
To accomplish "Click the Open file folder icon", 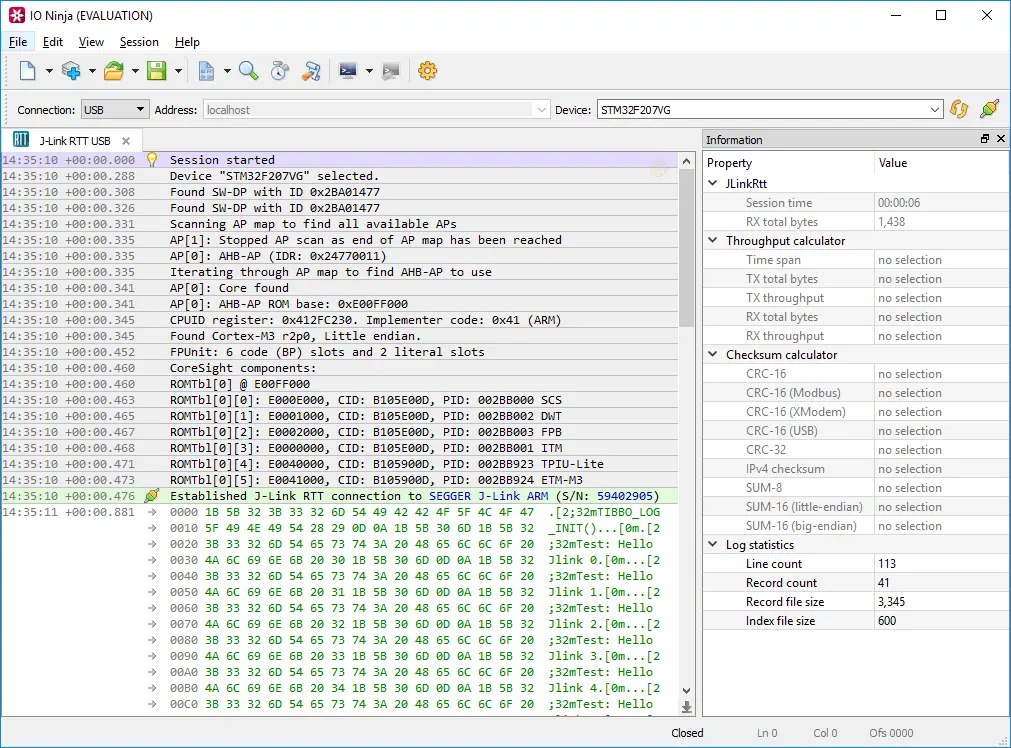I will [113, 71].
